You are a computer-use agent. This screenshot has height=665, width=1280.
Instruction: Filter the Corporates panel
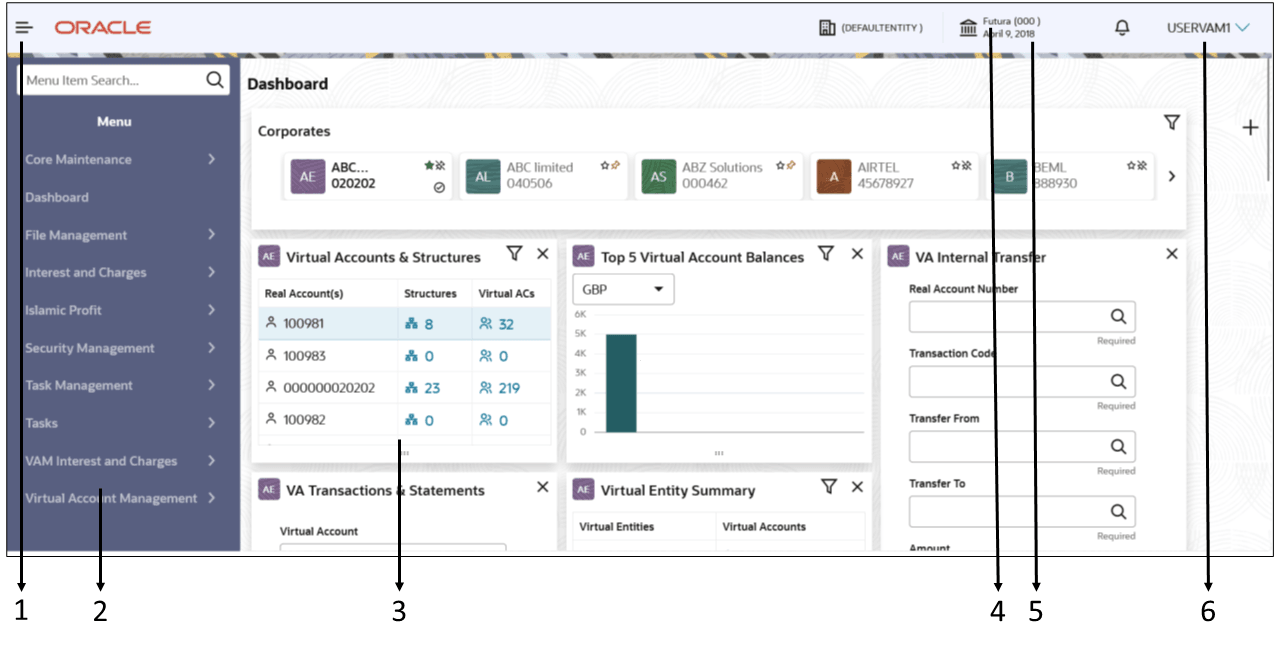coord(1171,122)
